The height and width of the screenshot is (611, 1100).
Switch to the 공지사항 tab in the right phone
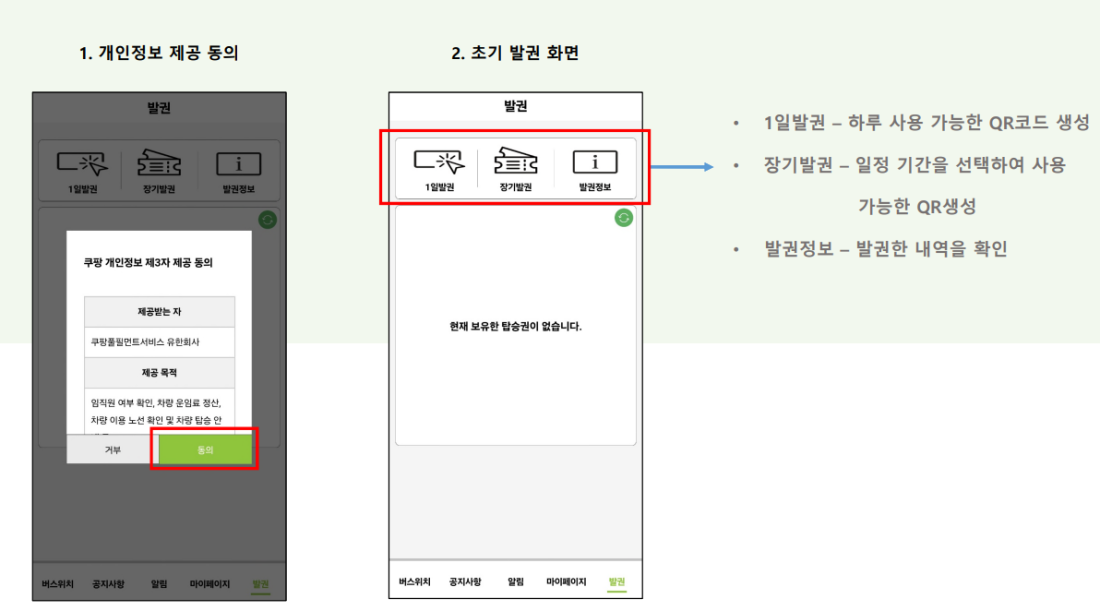pos(465,582)
